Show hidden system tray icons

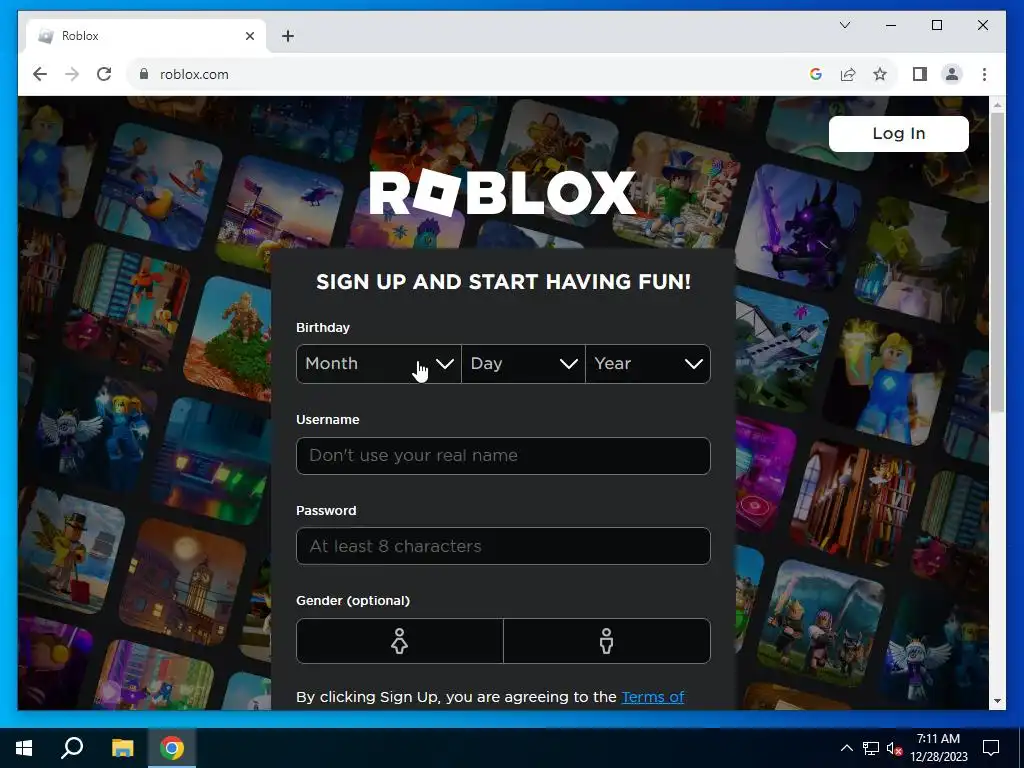coord(846,748)
